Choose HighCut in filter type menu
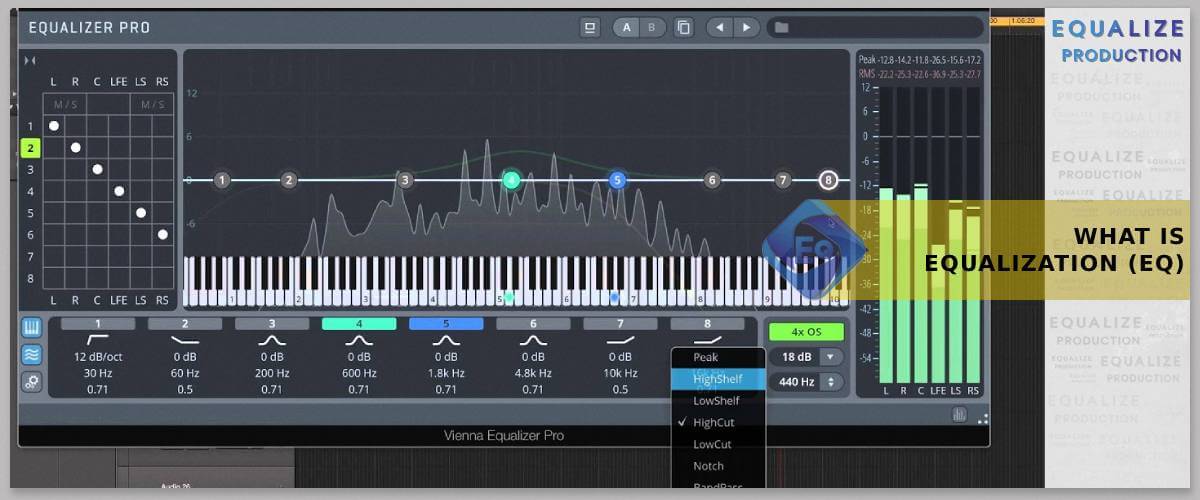This screenshot has height=500, width=1200. 719,423
